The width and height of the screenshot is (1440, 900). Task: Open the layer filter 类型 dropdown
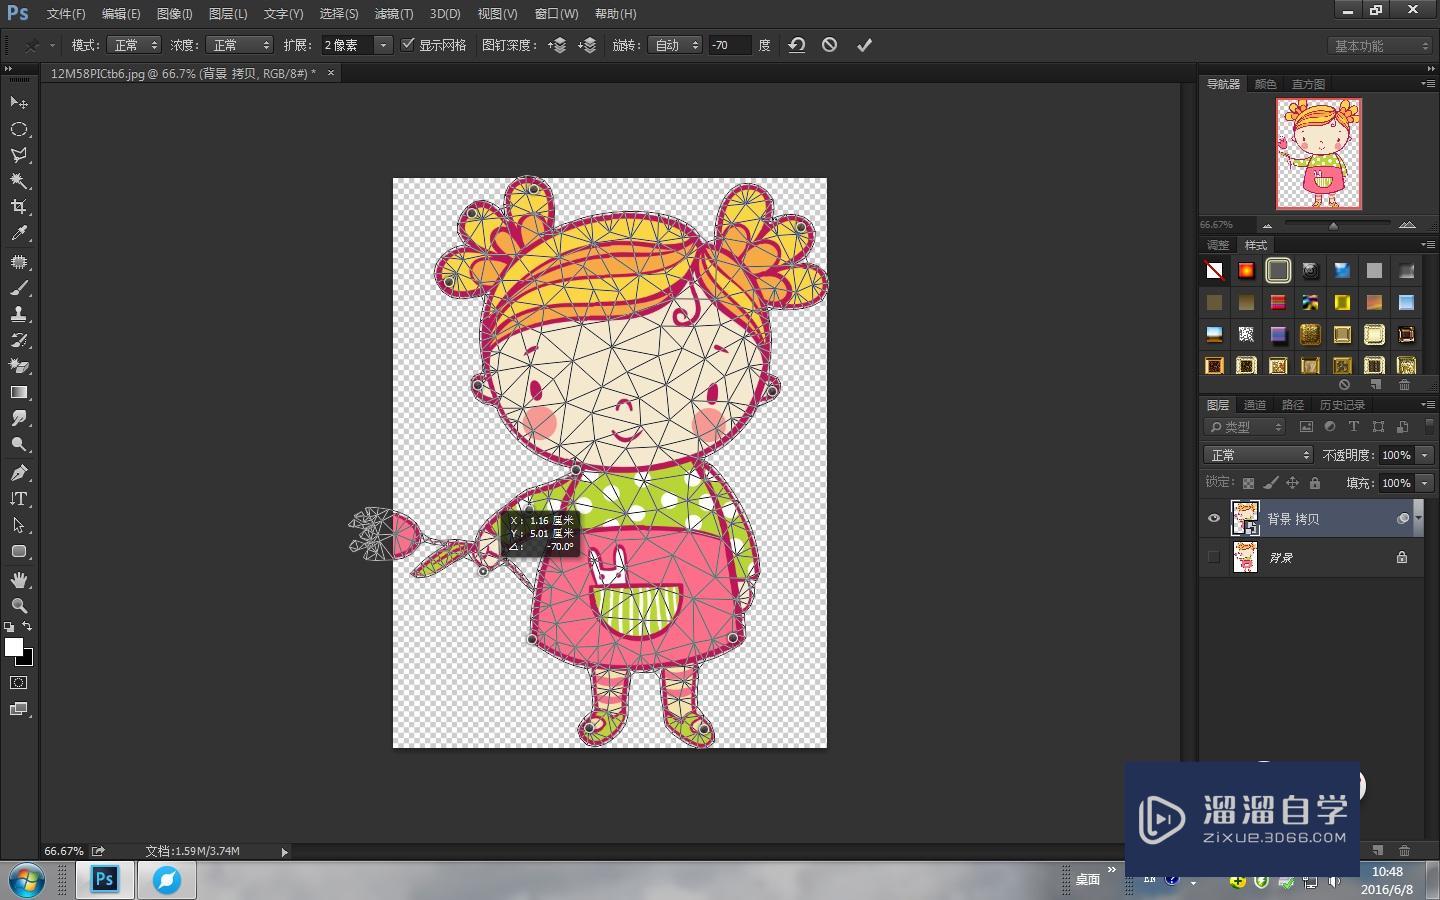pos(1245,427)
